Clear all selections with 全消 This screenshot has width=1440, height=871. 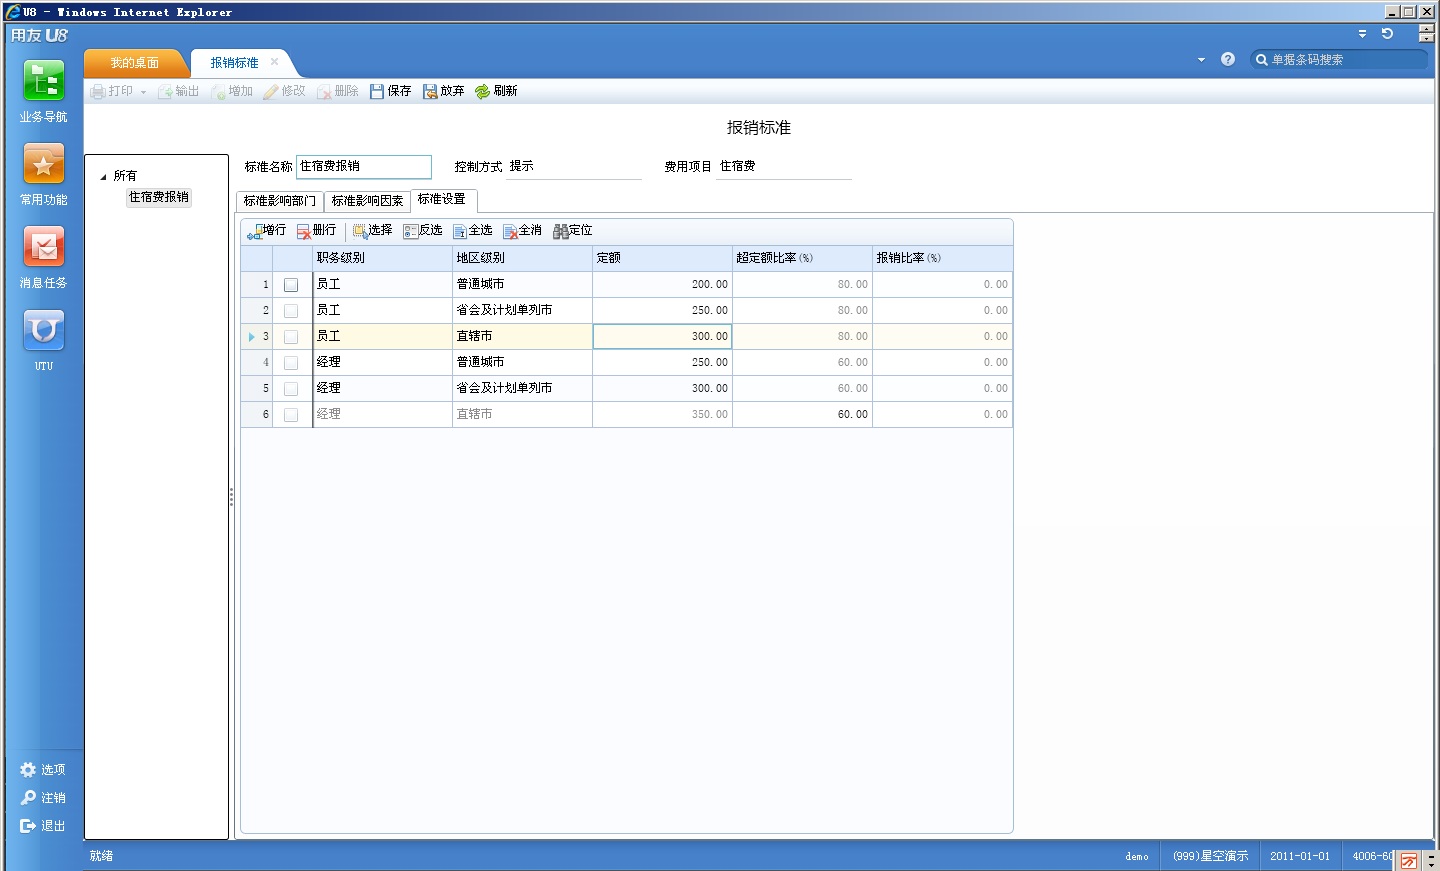click(x=523, y=231)
